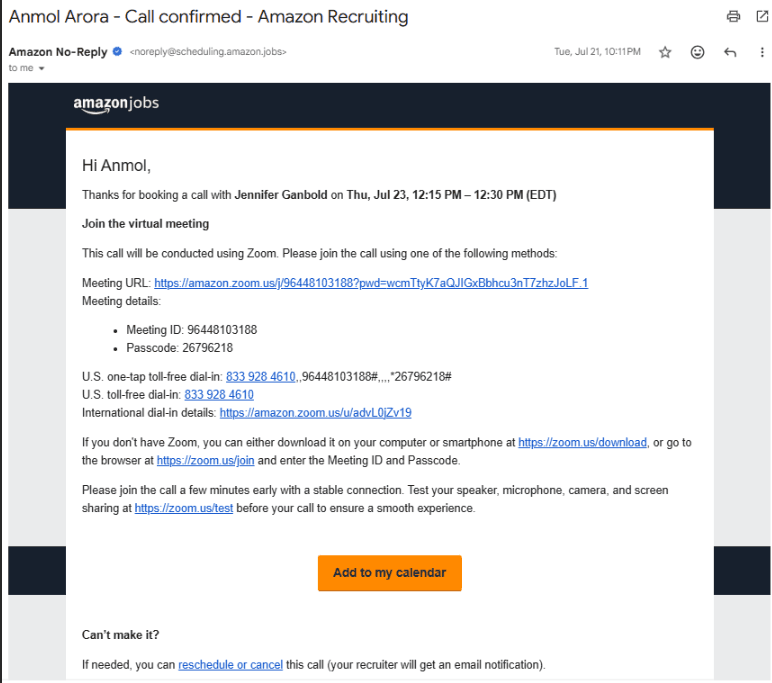
Task: Click the Passcode: 26796218 line
Action: 180,348
